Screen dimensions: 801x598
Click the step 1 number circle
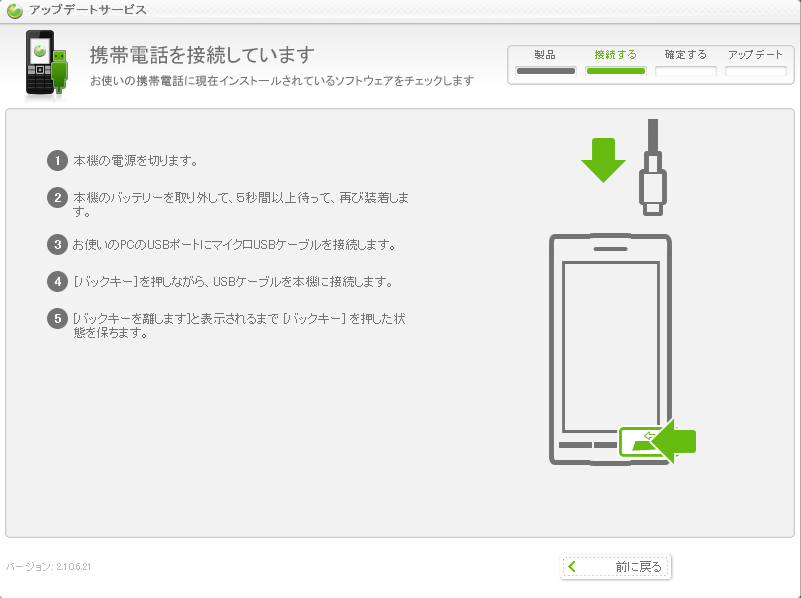tap(57, 160)
